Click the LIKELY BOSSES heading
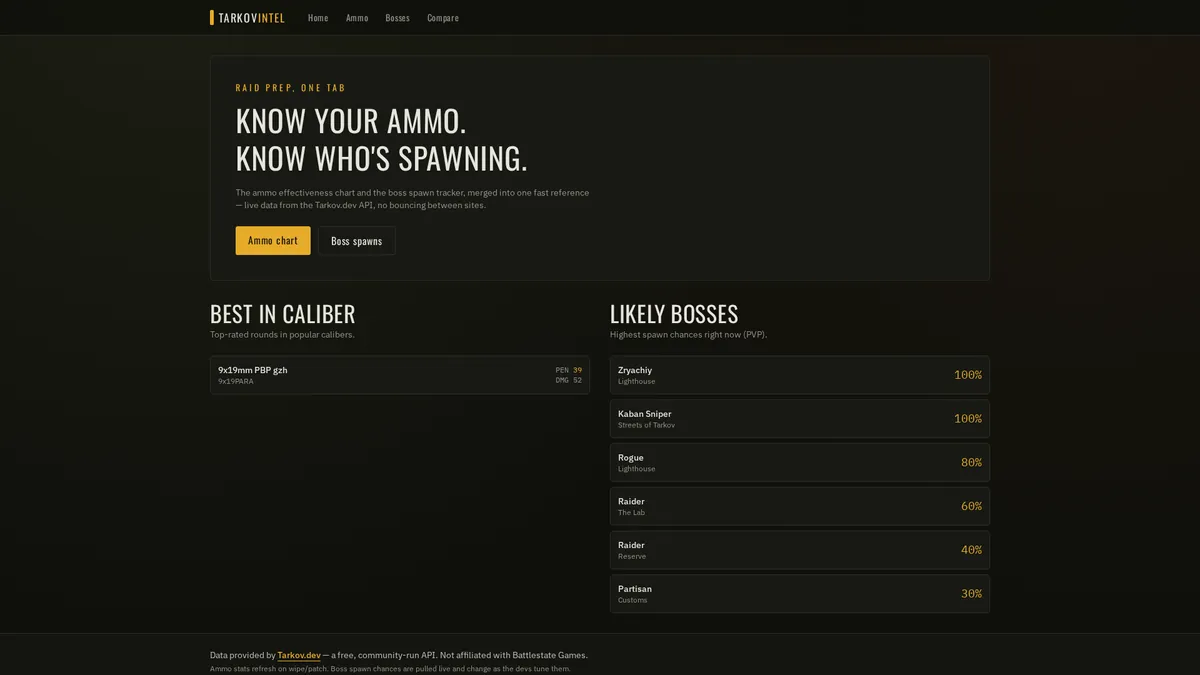The height and width of the screenshot is (675, 1200). click(x=674, y=314)
